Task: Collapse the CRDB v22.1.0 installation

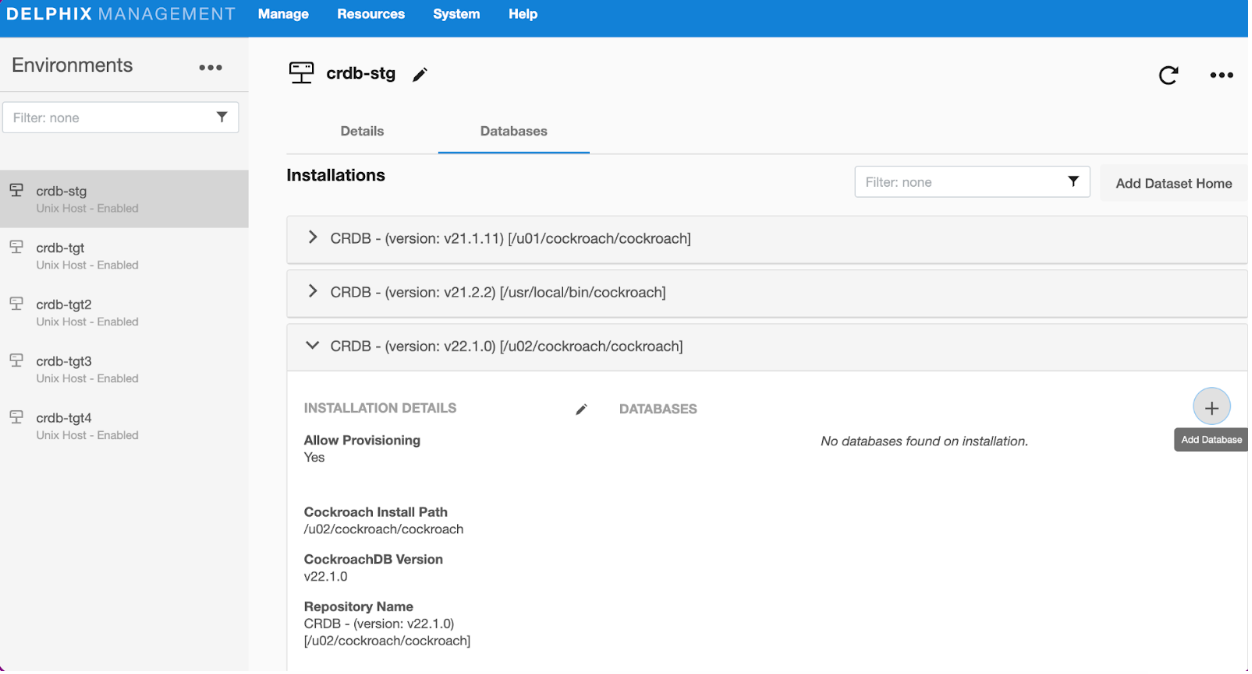Action: (x=312, y=346)
